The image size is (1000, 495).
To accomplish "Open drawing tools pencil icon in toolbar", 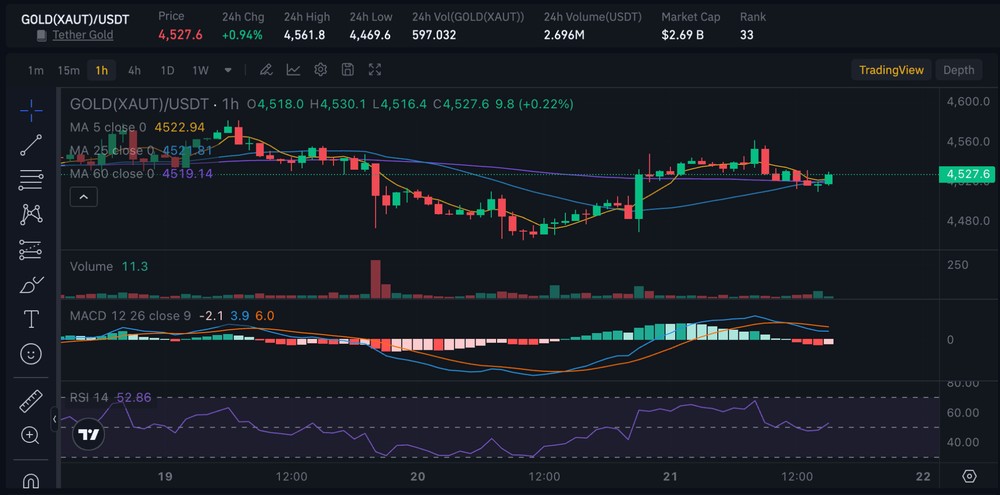I will click(x=266, y=70).
